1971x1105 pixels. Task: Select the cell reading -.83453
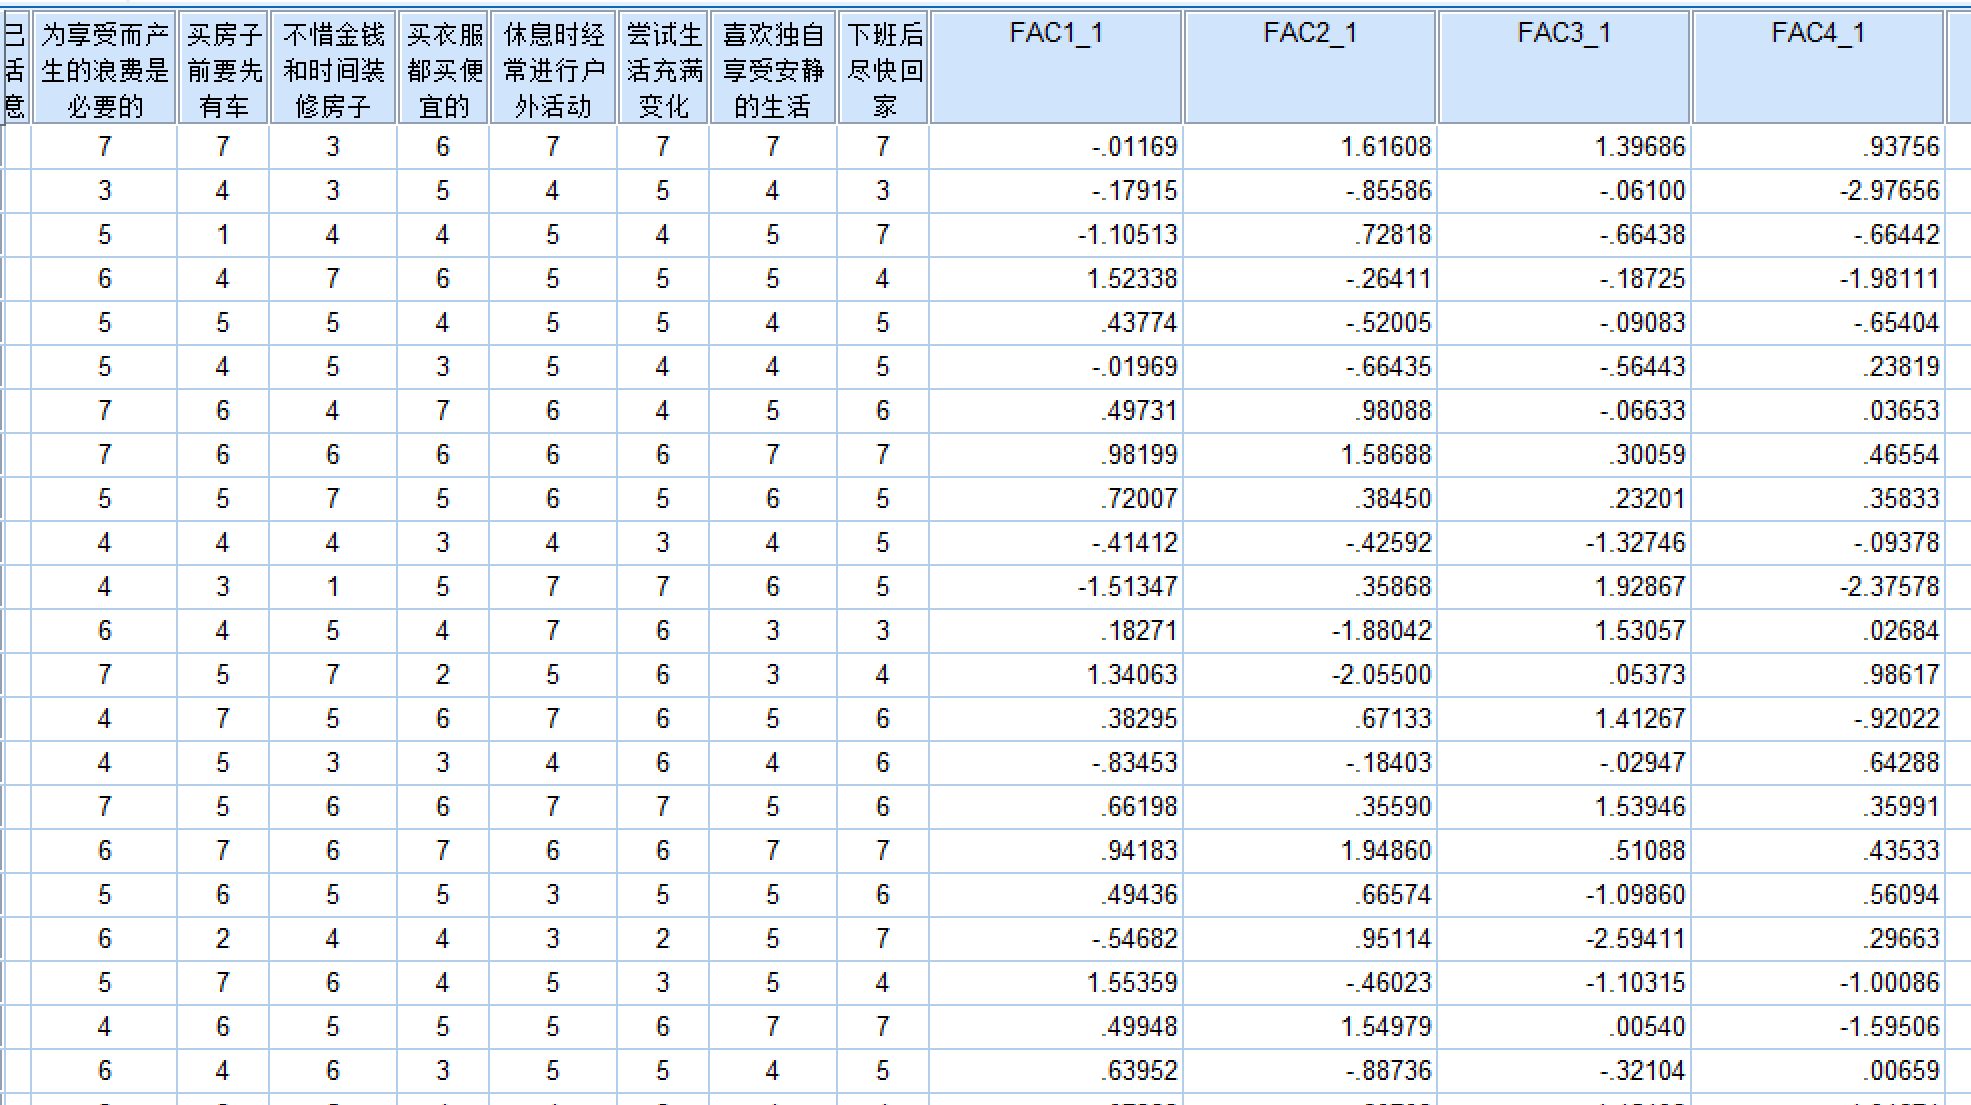(x=1056, y=763)
